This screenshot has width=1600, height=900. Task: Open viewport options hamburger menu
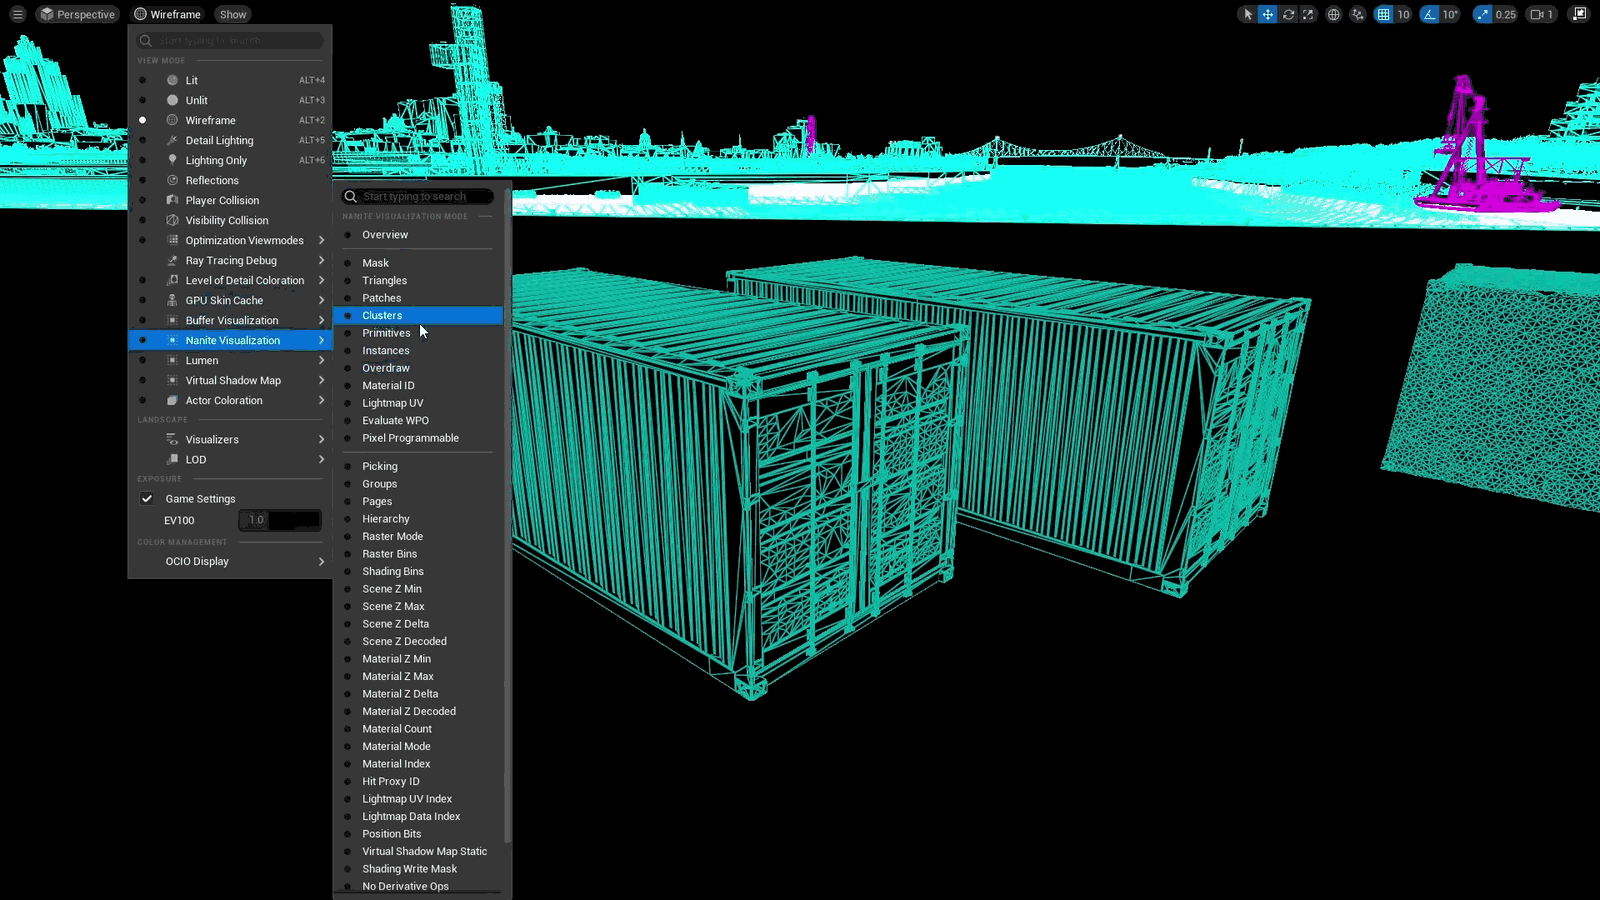click(17, 14)
